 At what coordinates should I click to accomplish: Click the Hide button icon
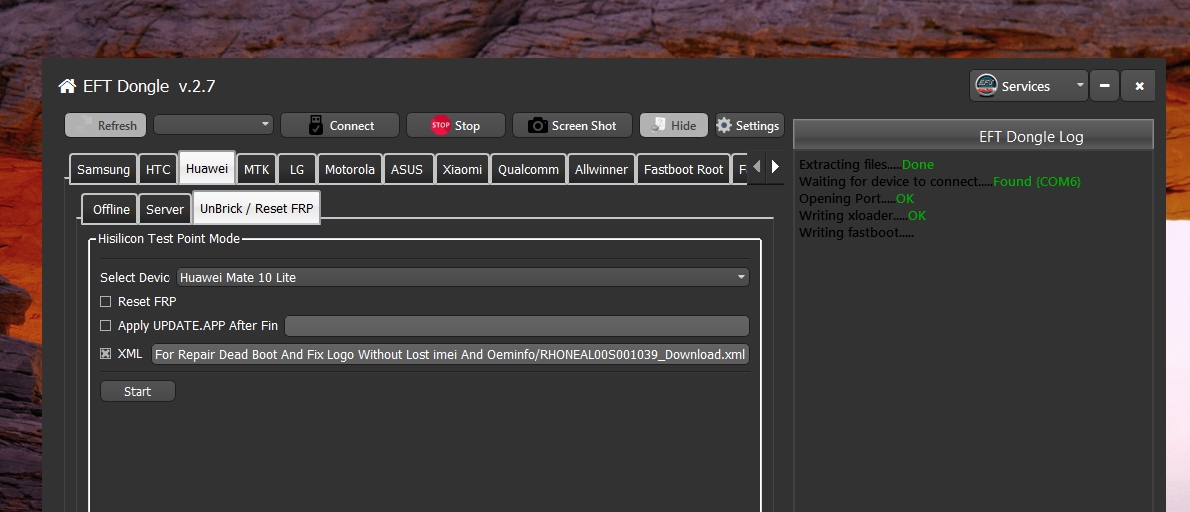coord(658,125)
